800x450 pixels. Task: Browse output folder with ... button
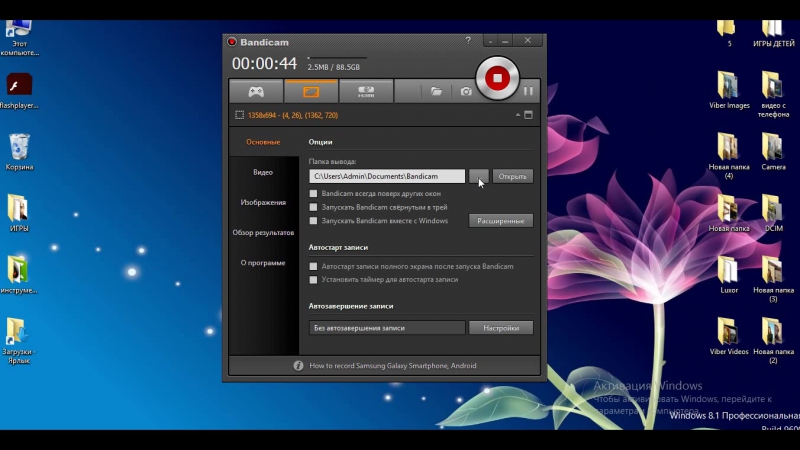(479, 176)
